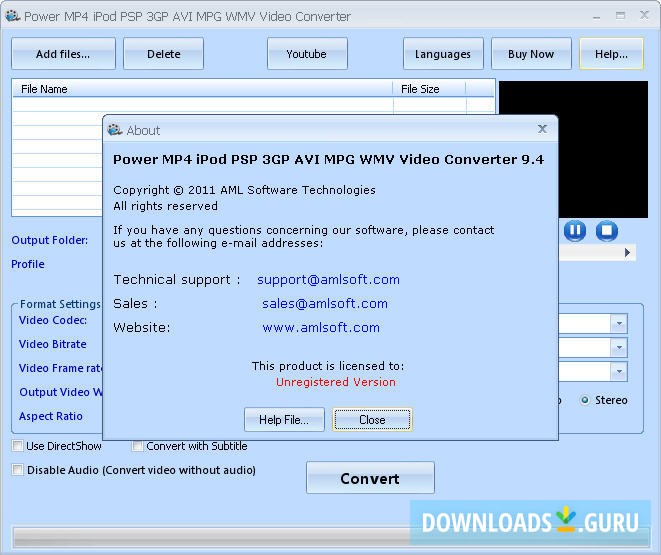Stop playback with the blue stop button
The image size is (661, 555).
coord(607,231)
